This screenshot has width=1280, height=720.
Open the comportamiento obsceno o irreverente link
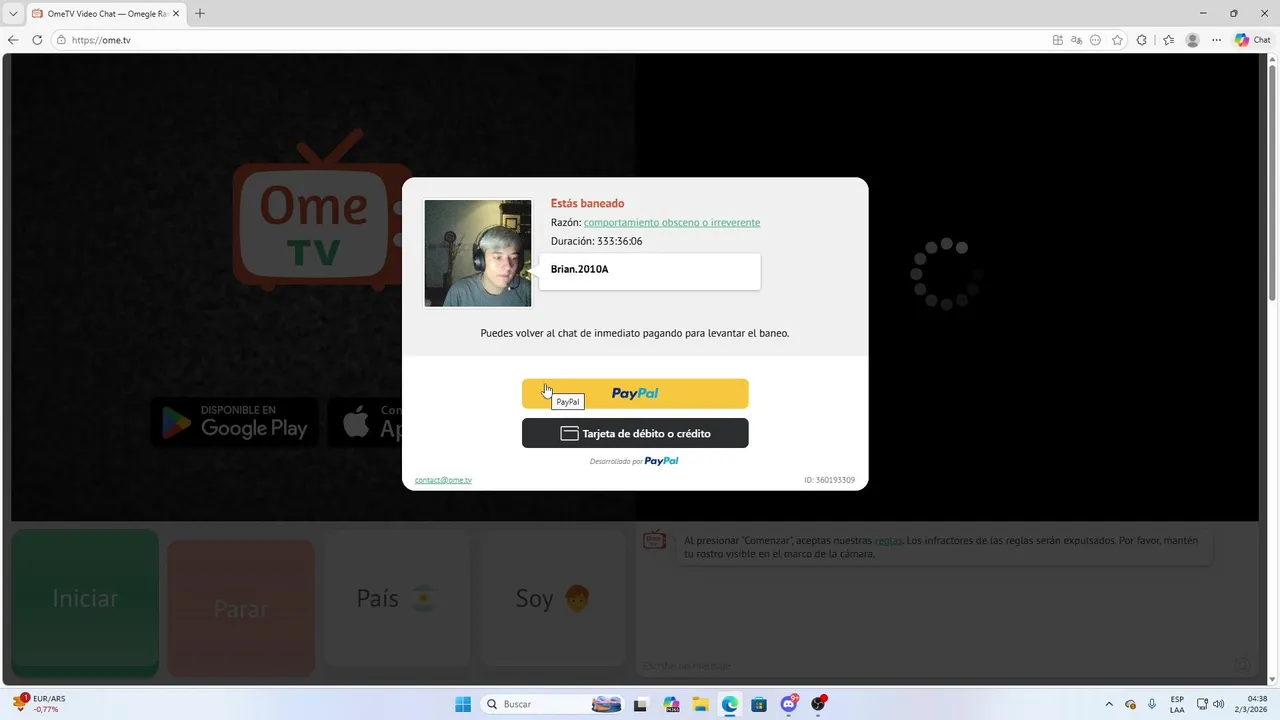[x=672, y=222]
